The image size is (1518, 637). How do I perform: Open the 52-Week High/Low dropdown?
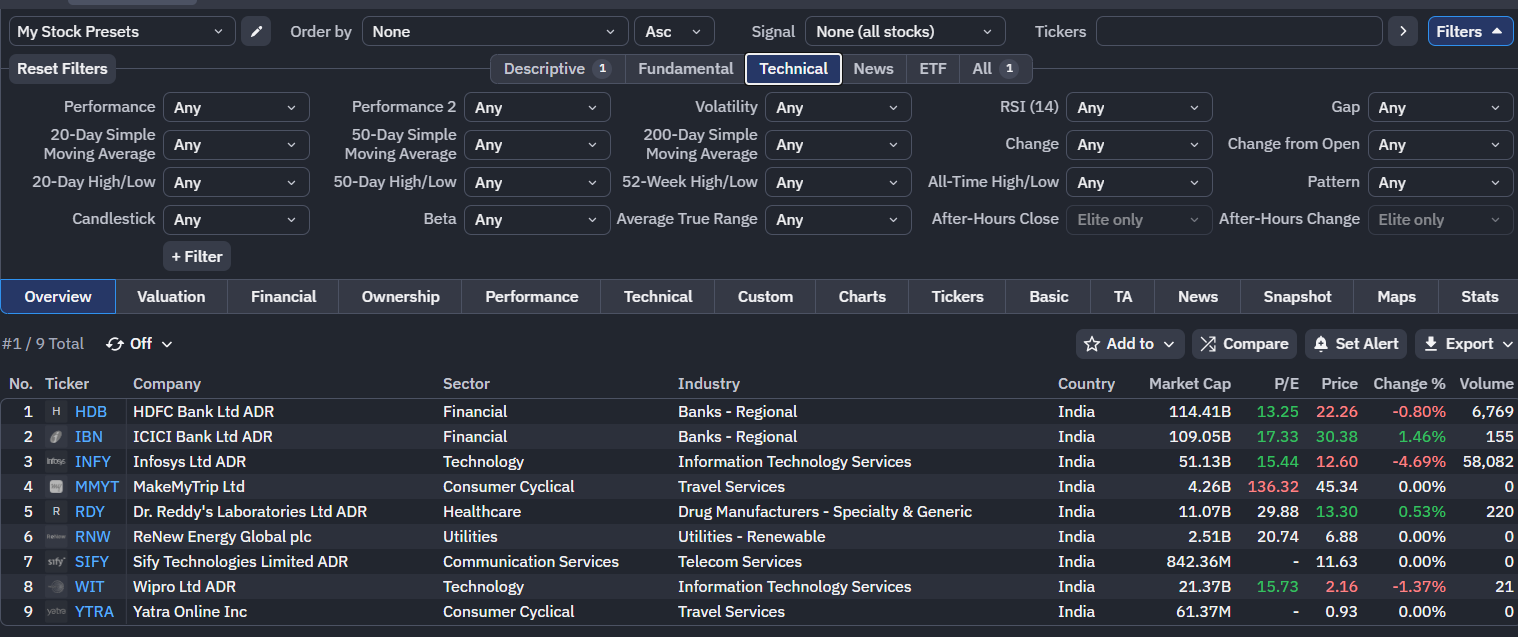(x=838, y=182)
